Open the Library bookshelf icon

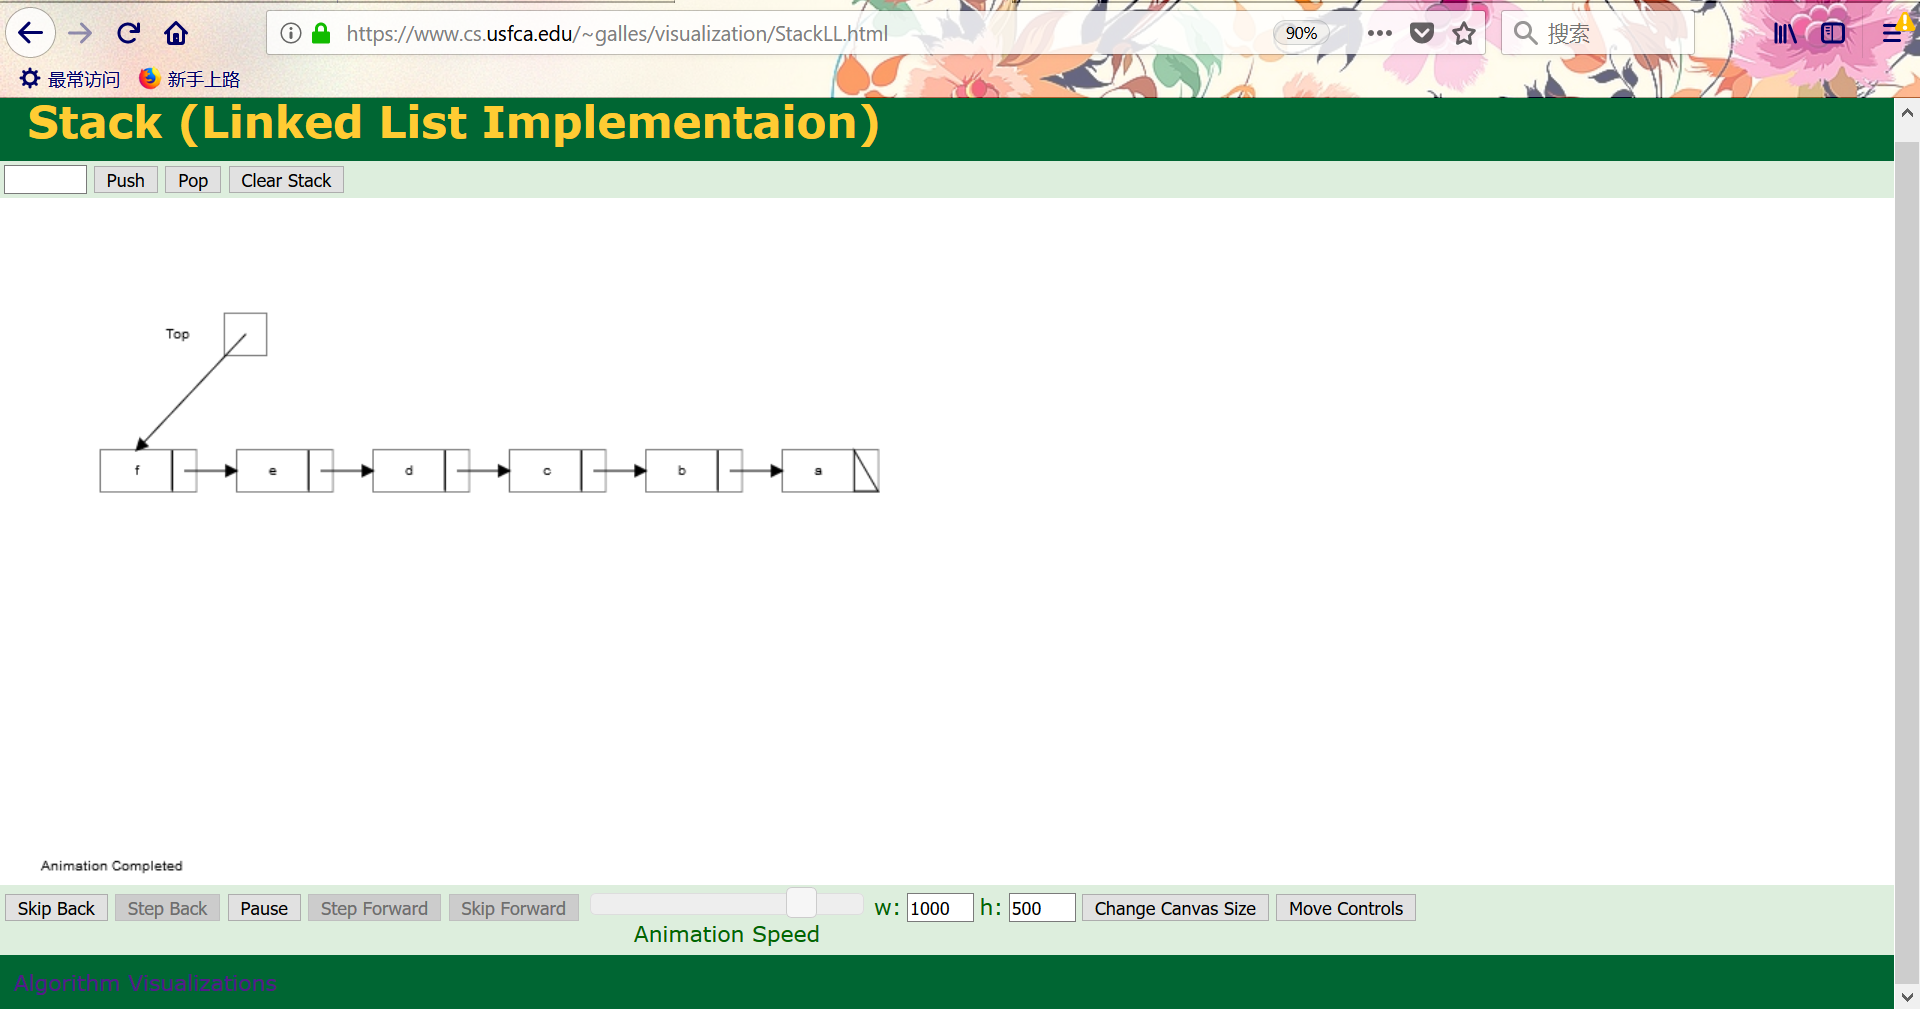point(1784,33)
